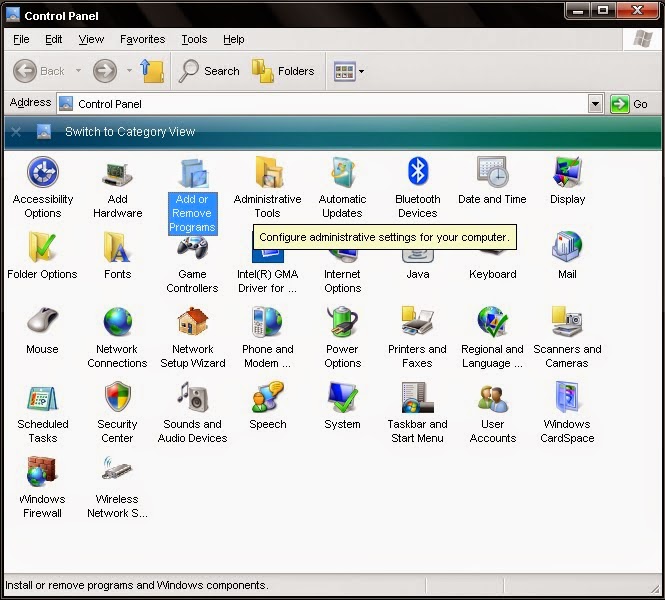Screen dimensions: 665x600
Task: Open Accessibility Options icon
Action: click(x=43, y=172)
